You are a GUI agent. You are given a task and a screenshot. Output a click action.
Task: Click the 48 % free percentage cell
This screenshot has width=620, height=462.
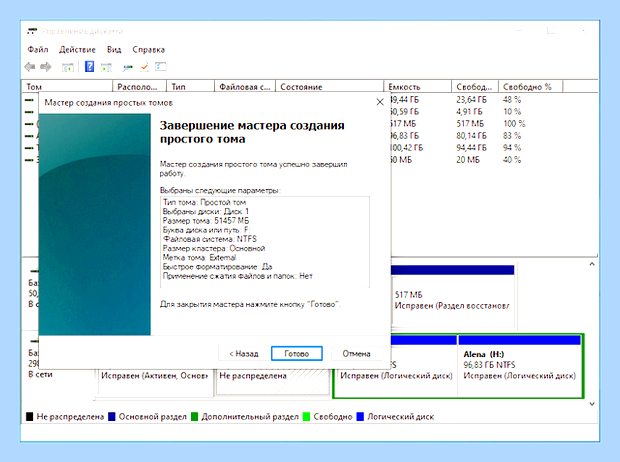[x=512, y=100]
